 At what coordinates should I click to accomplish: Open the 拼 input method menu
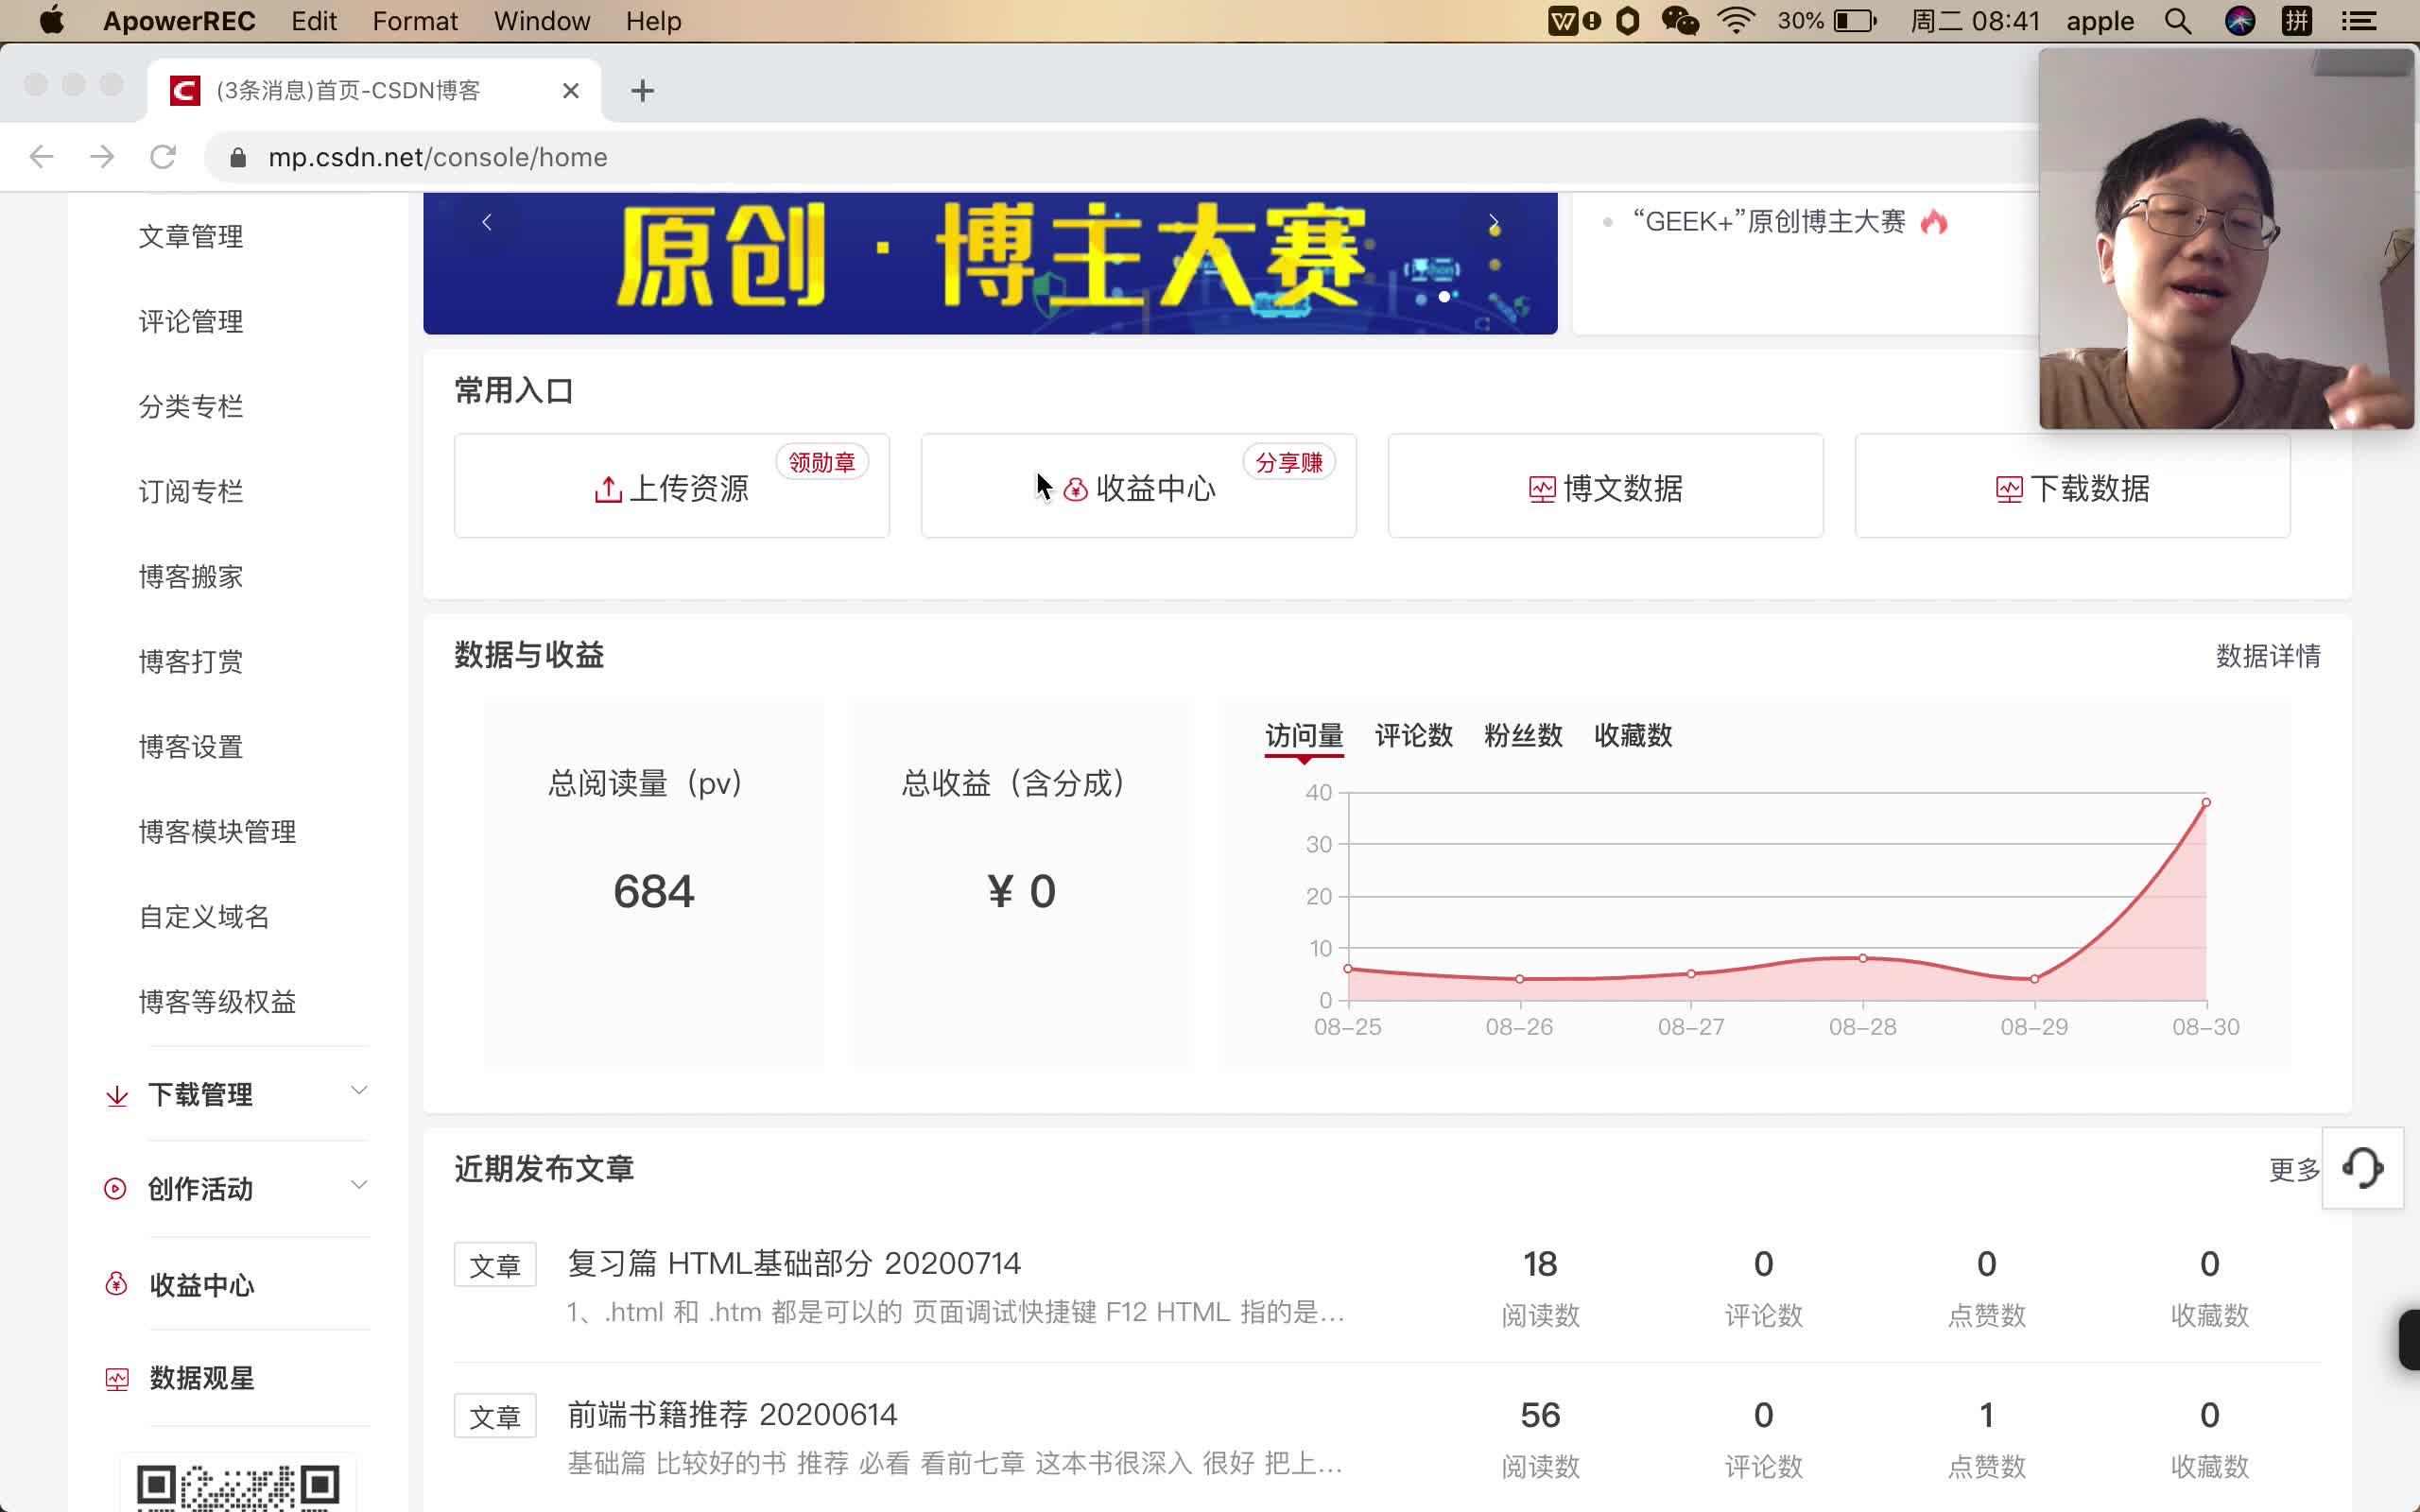[x=2297, y=20]
